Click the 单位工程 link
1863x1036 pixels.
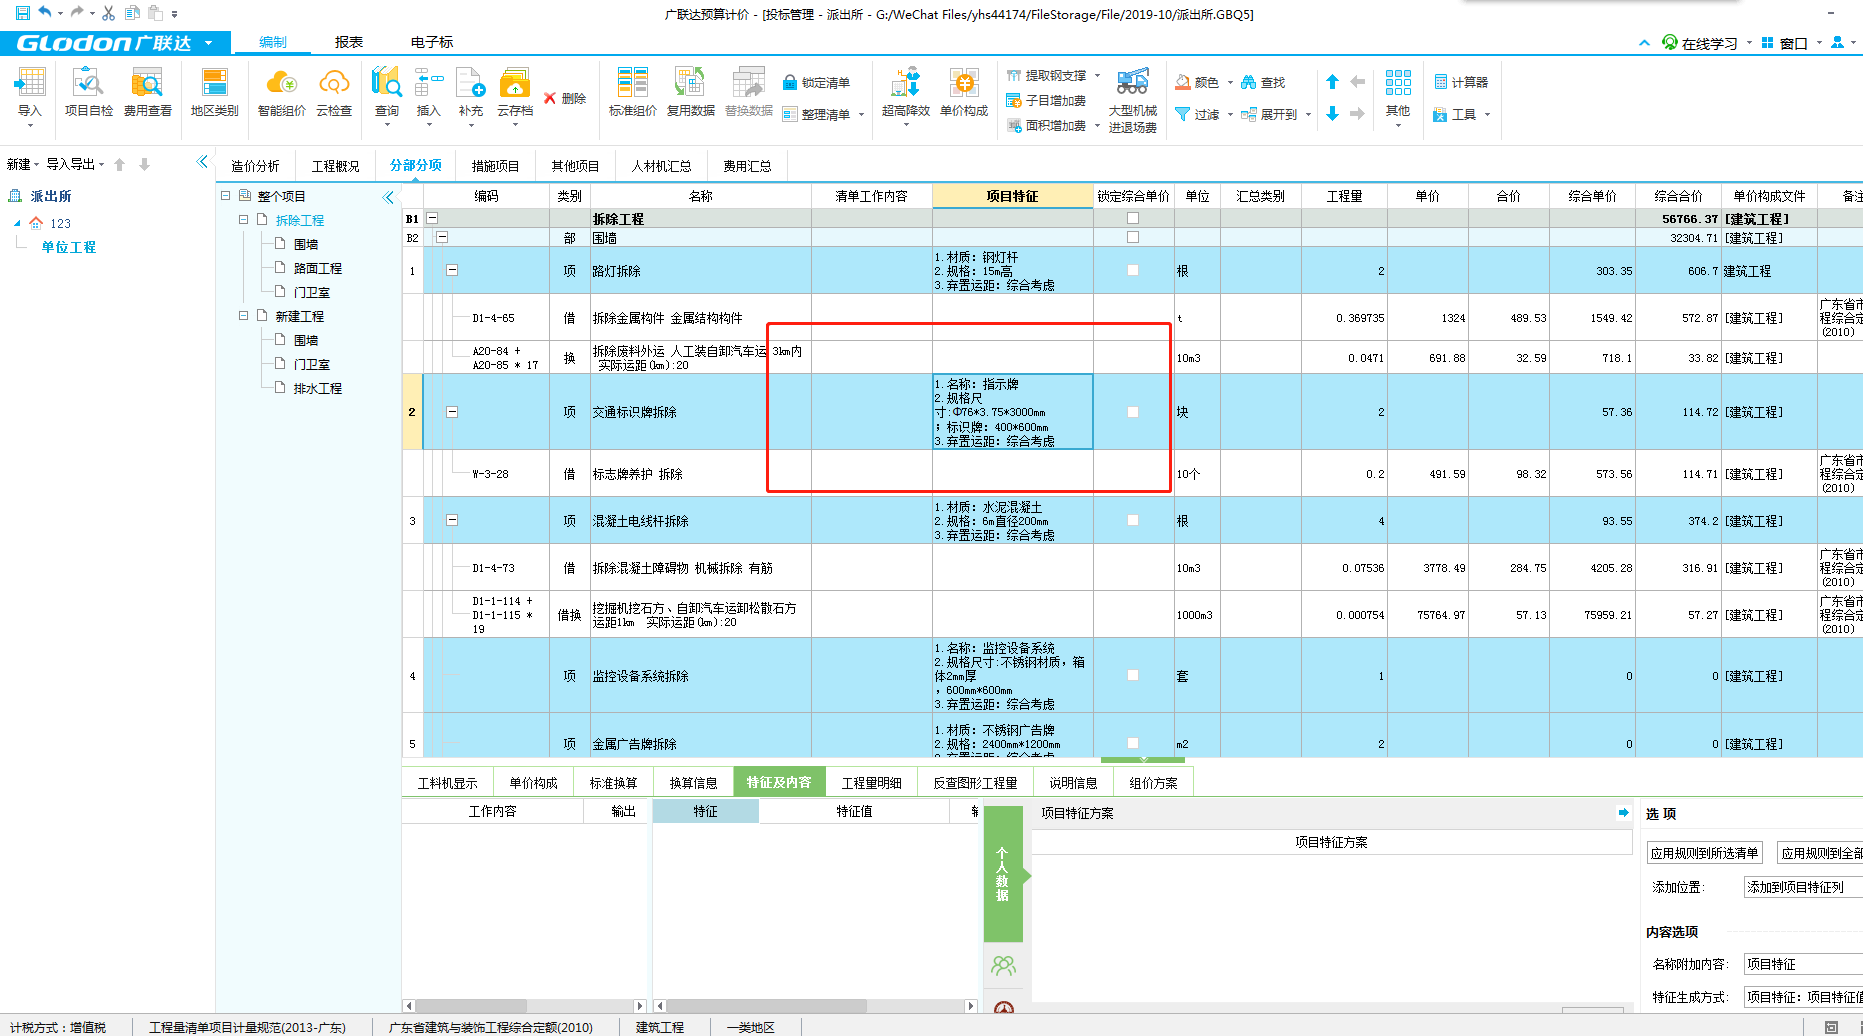coord(69,247)
